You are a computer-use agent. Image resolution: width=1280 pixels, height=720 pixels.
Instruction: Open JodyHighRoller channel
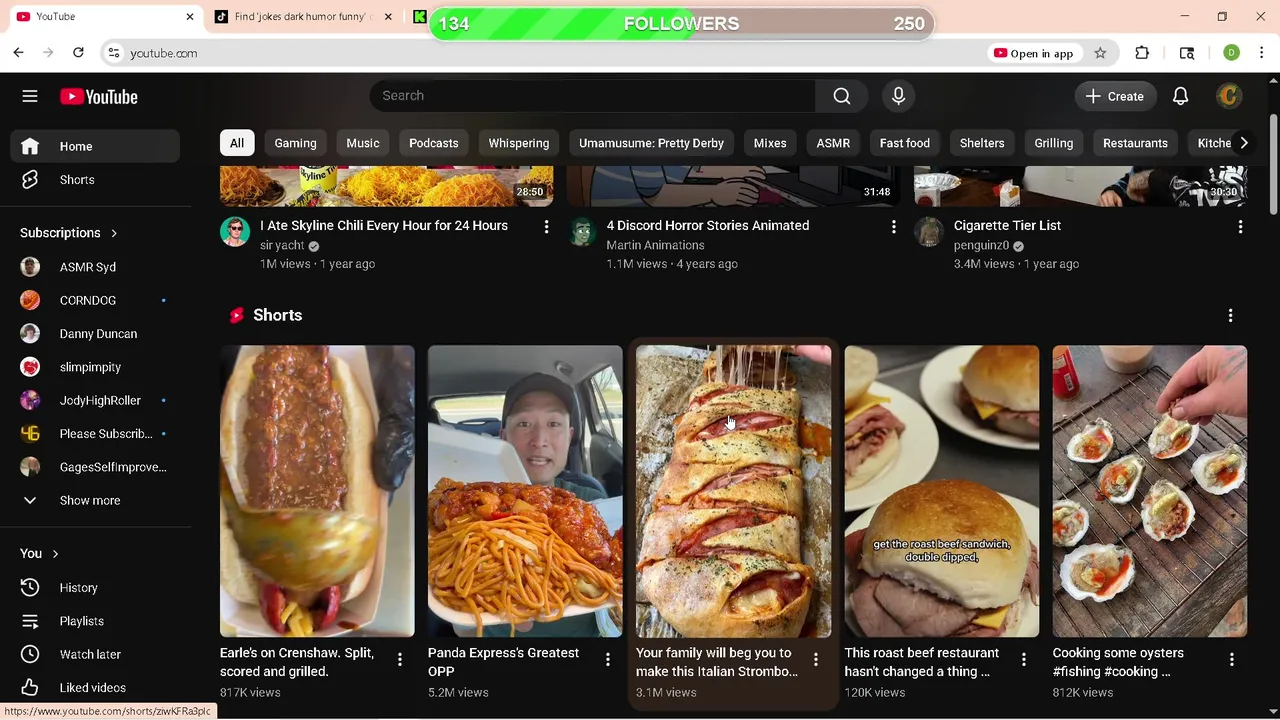pyautogui.click(x=95, y=400)
